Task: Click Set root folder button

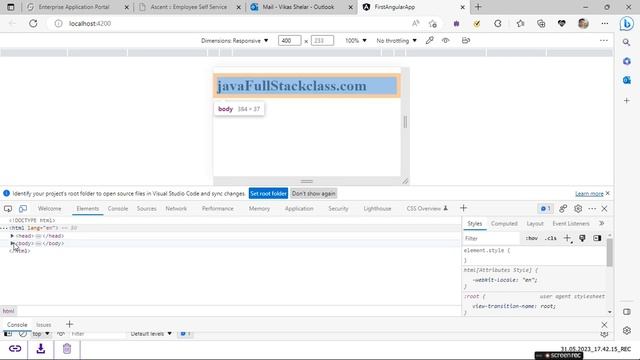Action: click(268, 193)
